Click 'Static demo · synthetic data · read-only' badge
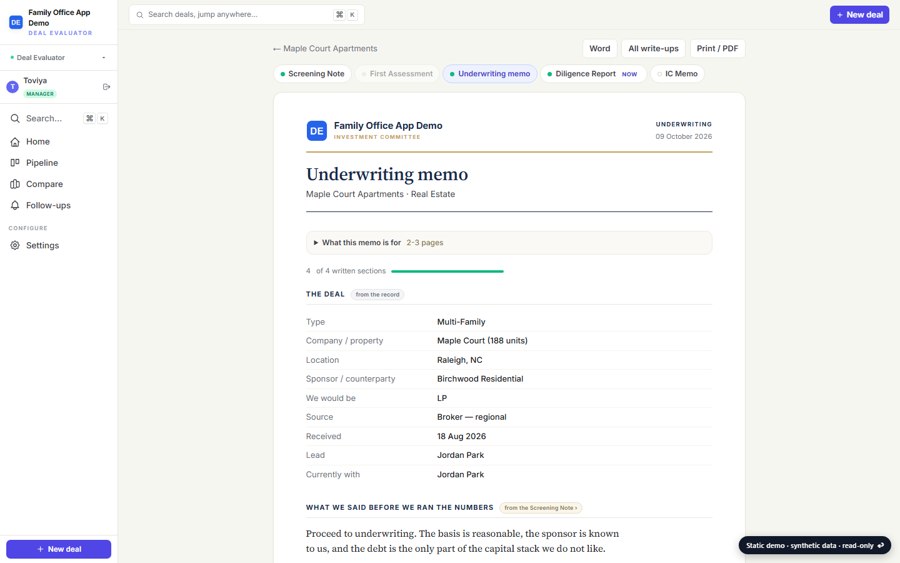Viewport: 900px width, 563px height. pyautogui.click(x=814, y=545)
